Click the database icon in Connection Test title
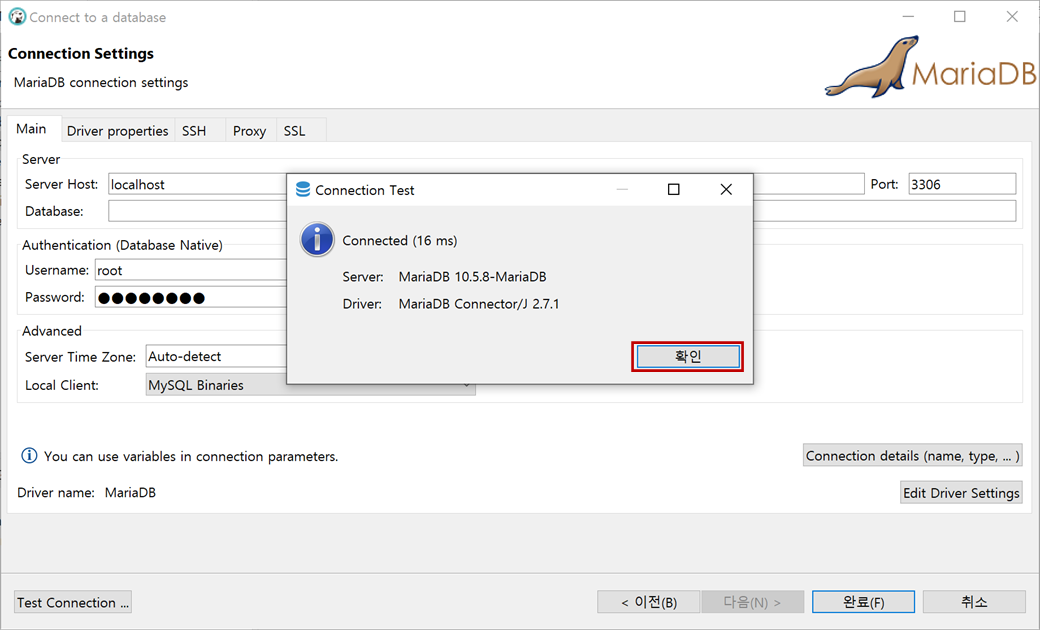The image size is (1040, 630). [303, 190]
